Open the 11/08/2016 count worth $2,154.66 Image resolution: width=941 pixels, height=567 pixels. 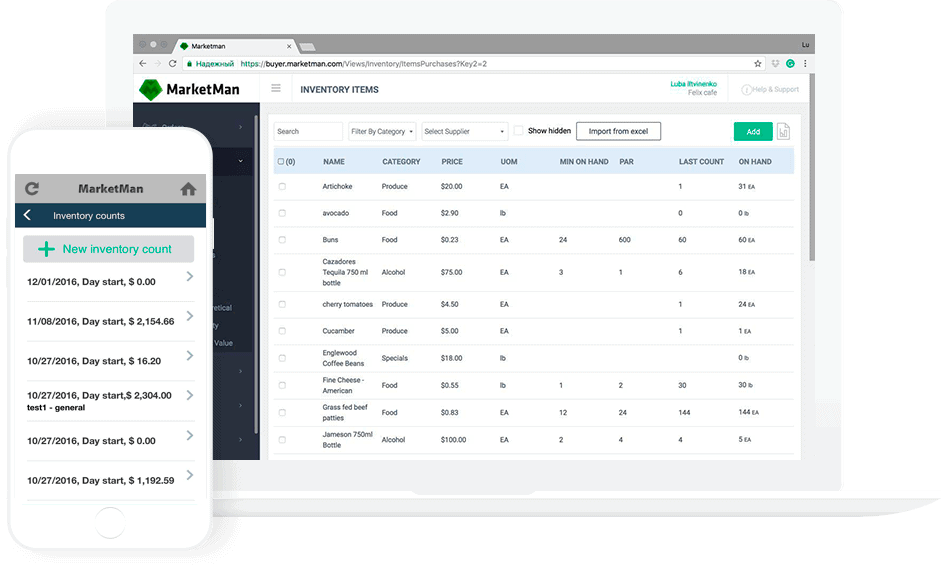point(110,321)
